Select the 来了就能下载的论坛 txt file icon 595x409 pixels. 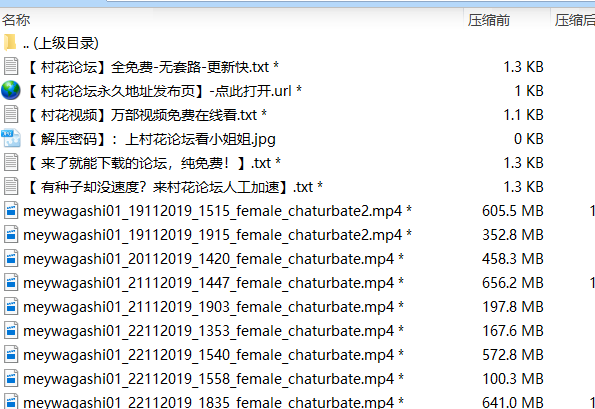pos(11,162)
